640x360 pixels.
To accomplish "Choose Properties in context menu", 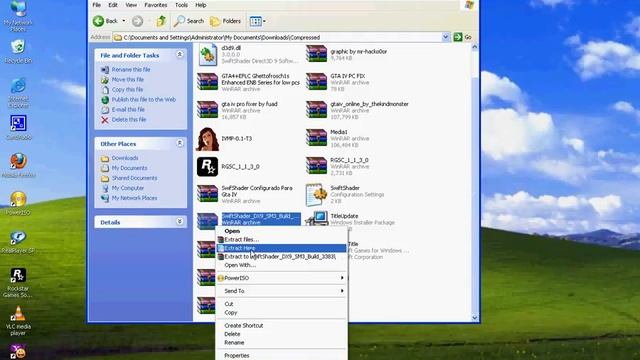I will click(x=237, y=356).
